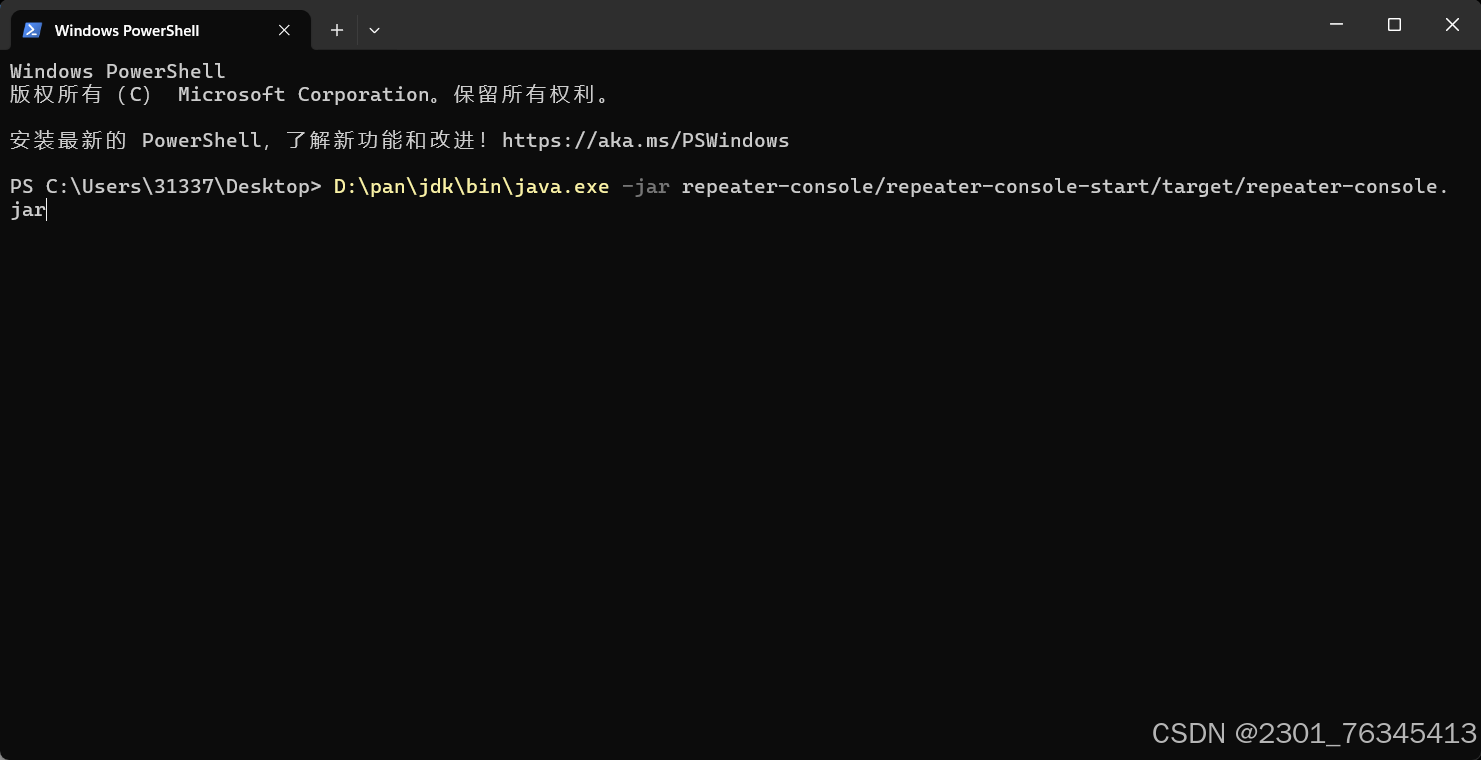Screen dimensions: 1481x760
Task: Click the PowerShell icon on the tab
Action: pyautogui.click(x=32, y=30)
